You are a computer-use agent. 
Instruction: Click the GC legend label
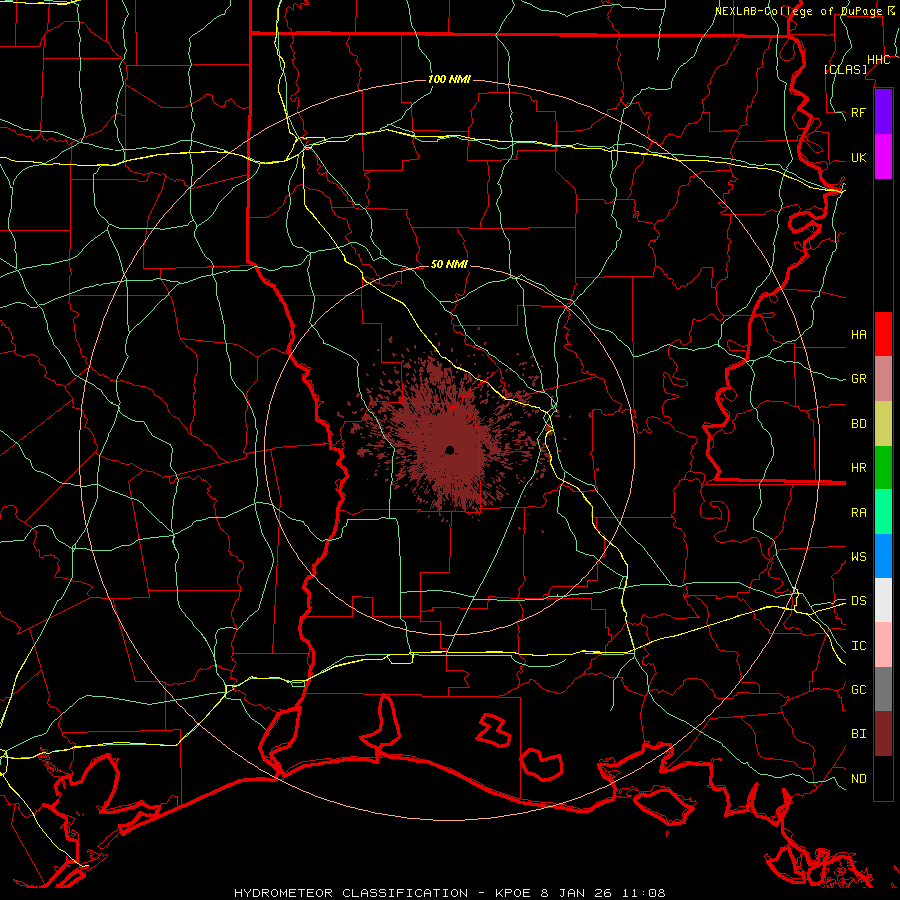pos(858,690)
